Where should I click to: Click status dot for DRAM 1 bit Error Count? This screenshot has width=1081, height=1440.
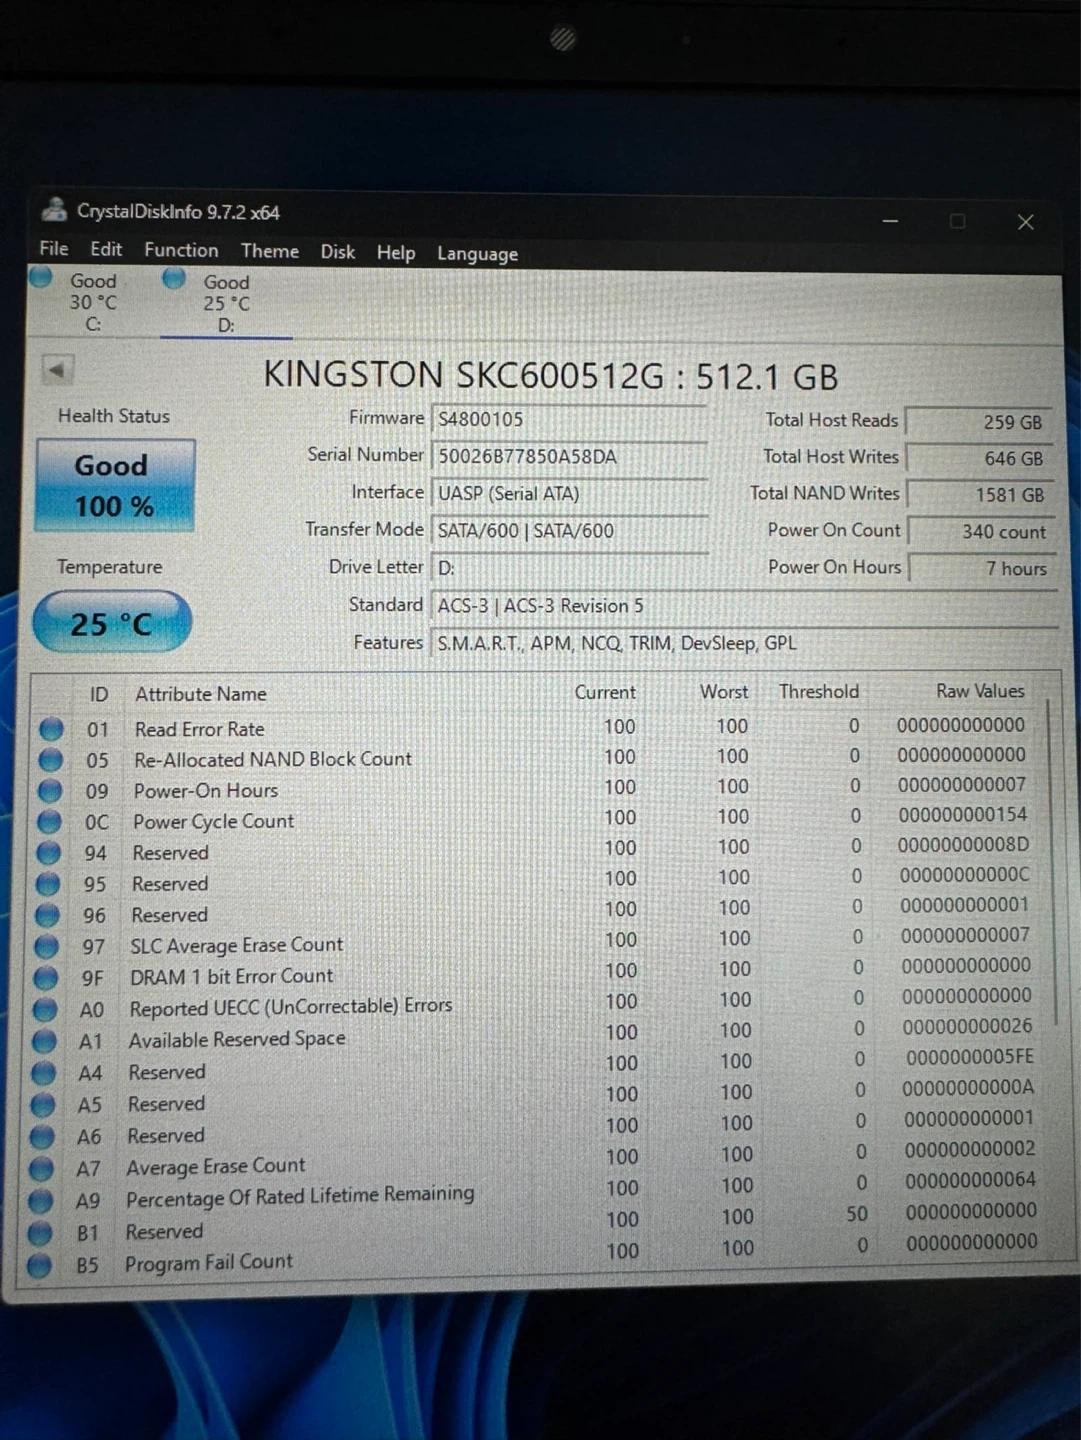point(46,977)
